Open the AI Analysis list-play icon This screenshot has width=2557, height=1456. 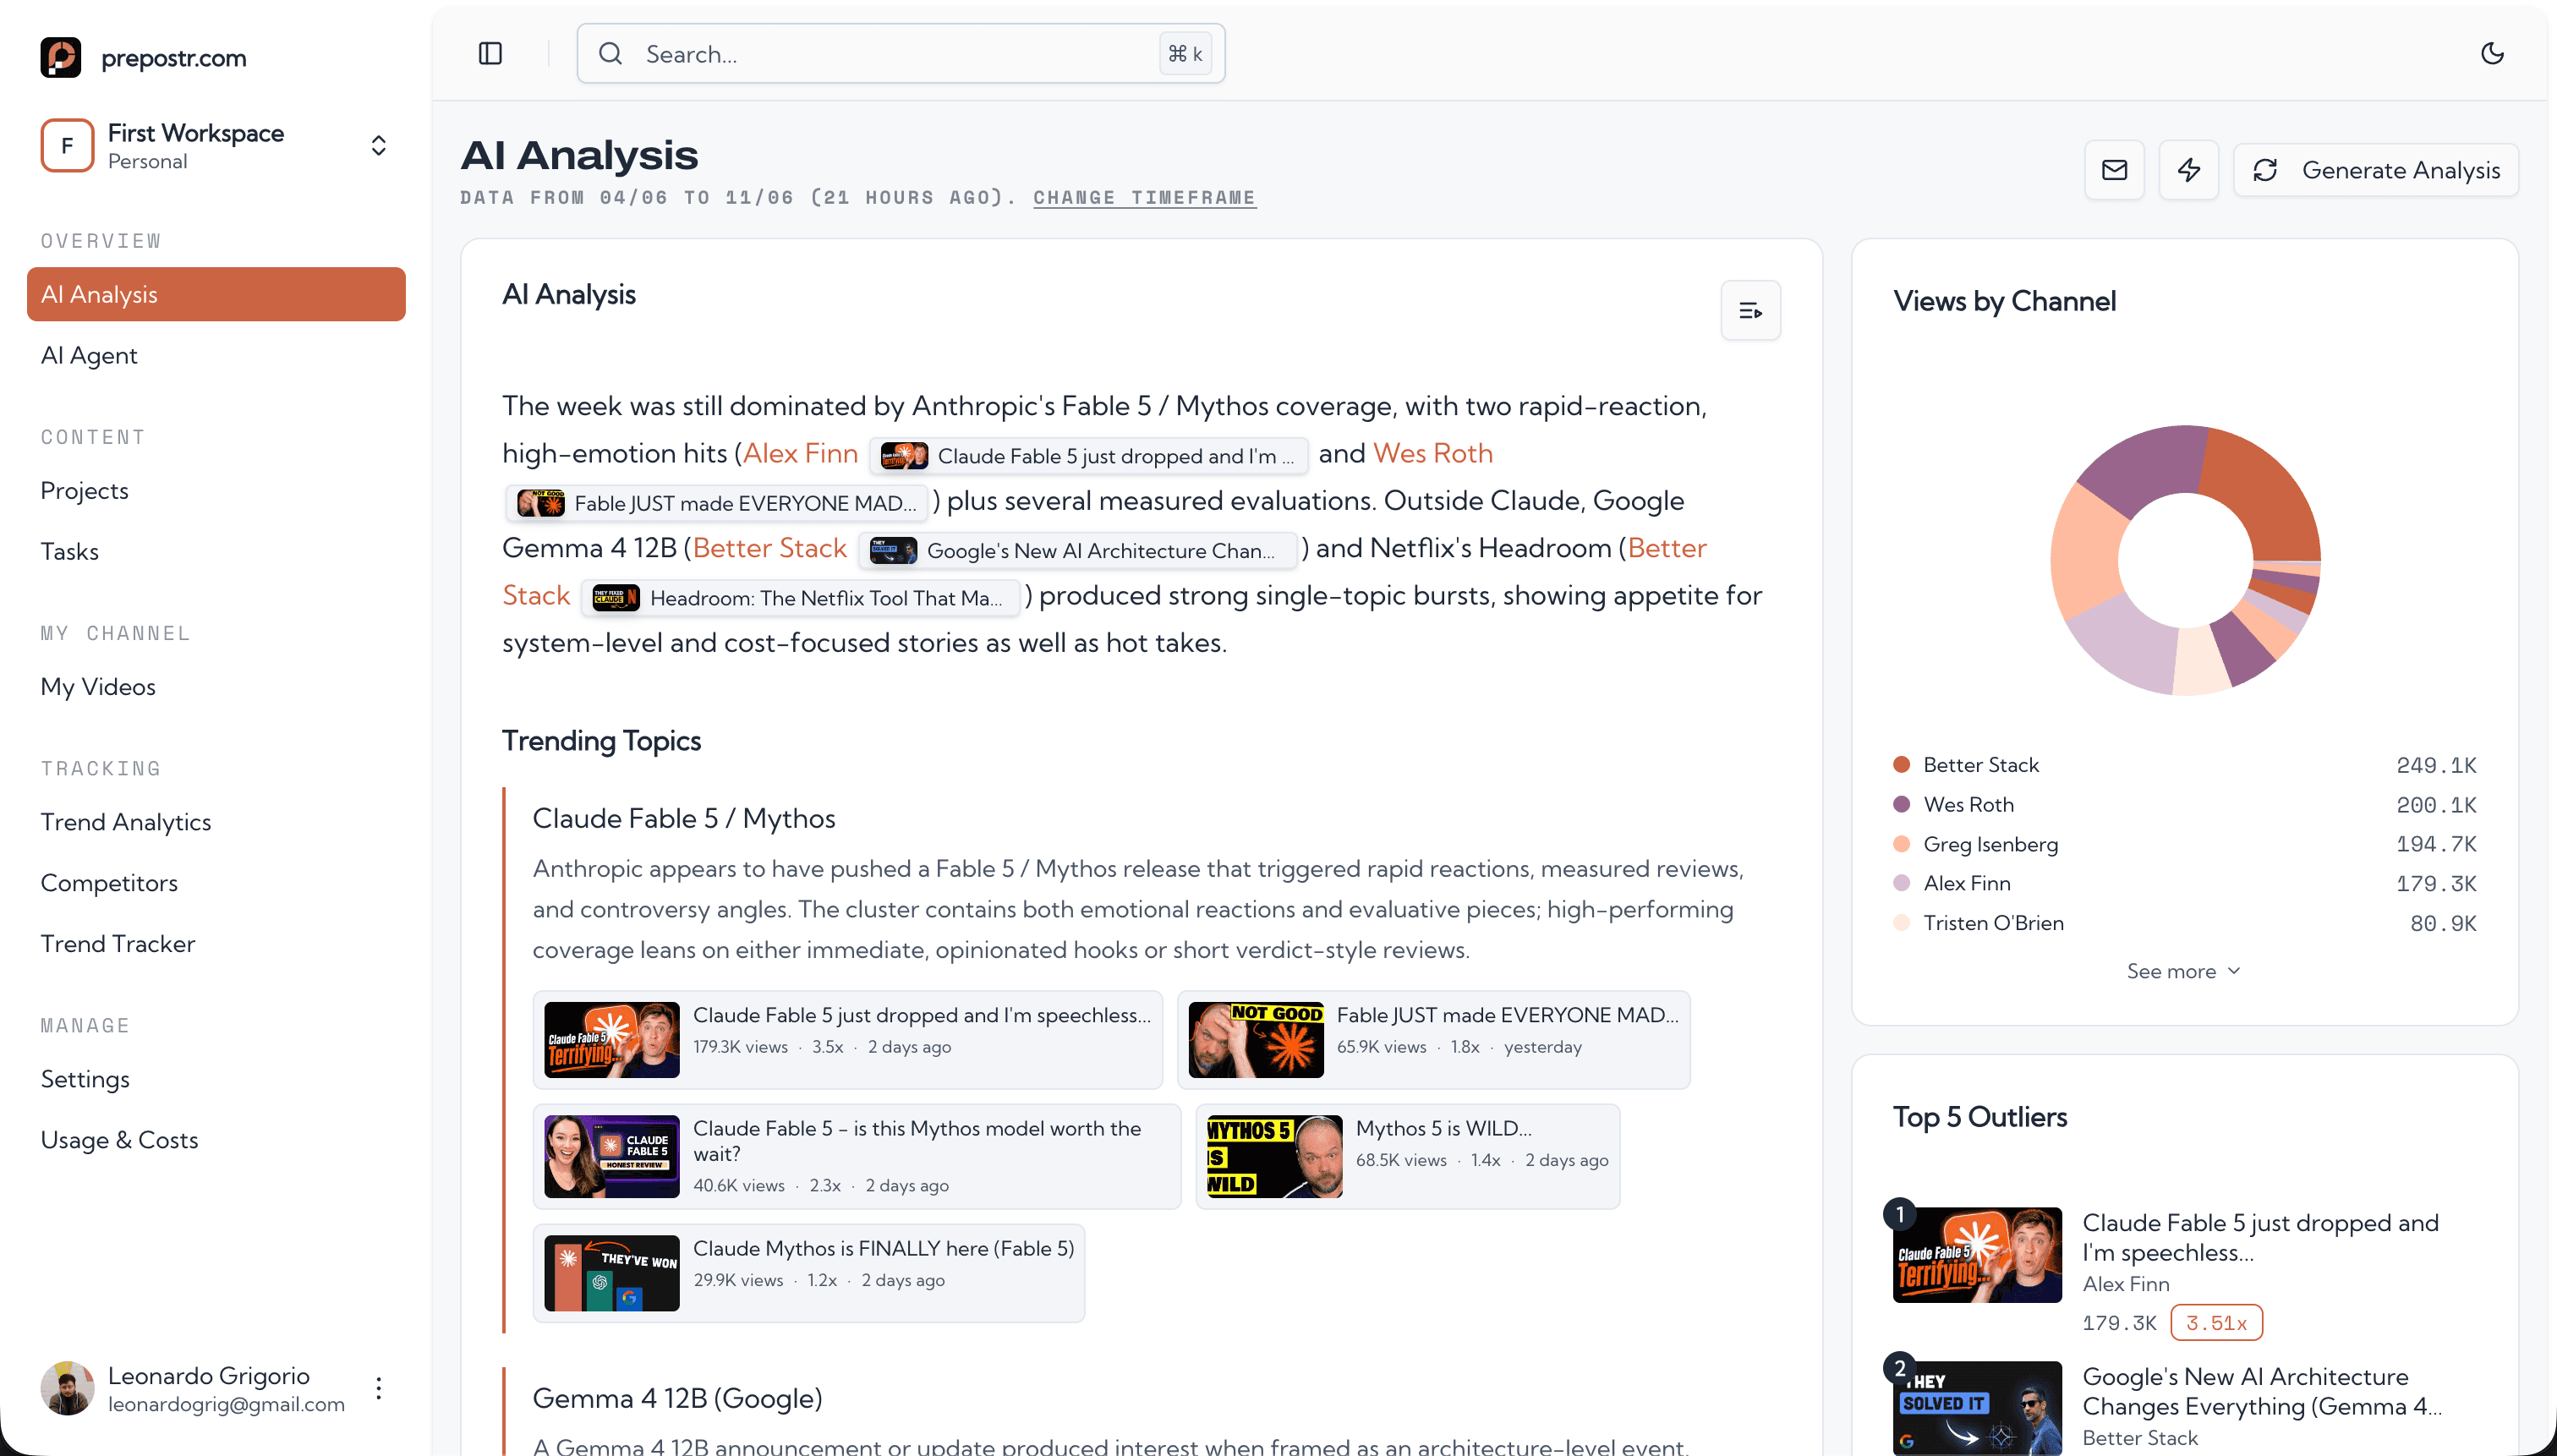point(1750,311)
